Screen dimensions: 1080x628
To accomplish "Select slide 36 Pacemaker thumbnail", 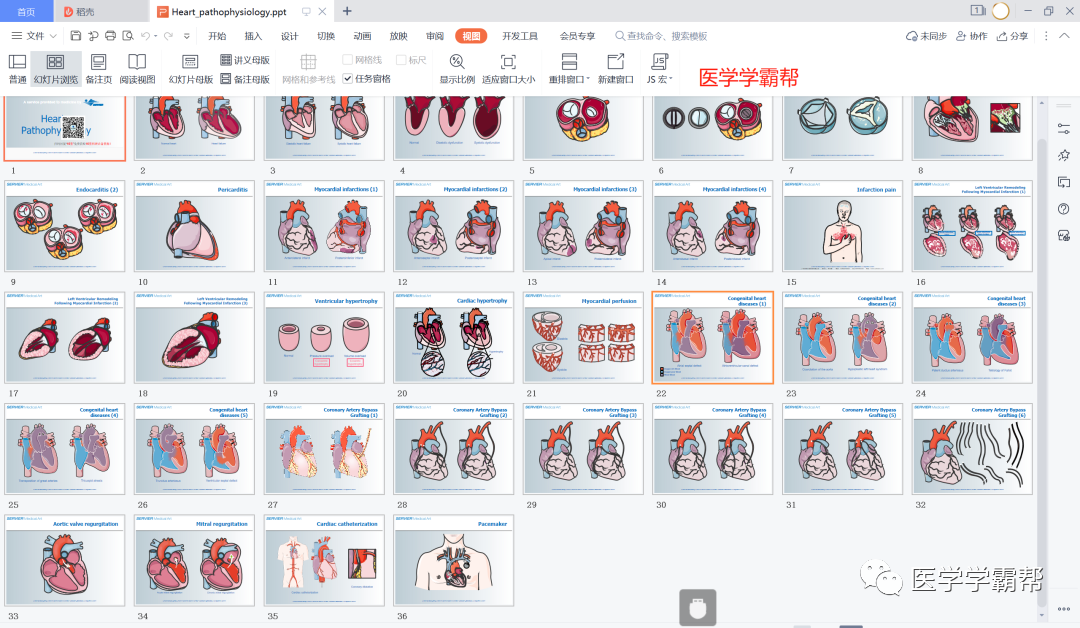I will click(x=453, y=561).
